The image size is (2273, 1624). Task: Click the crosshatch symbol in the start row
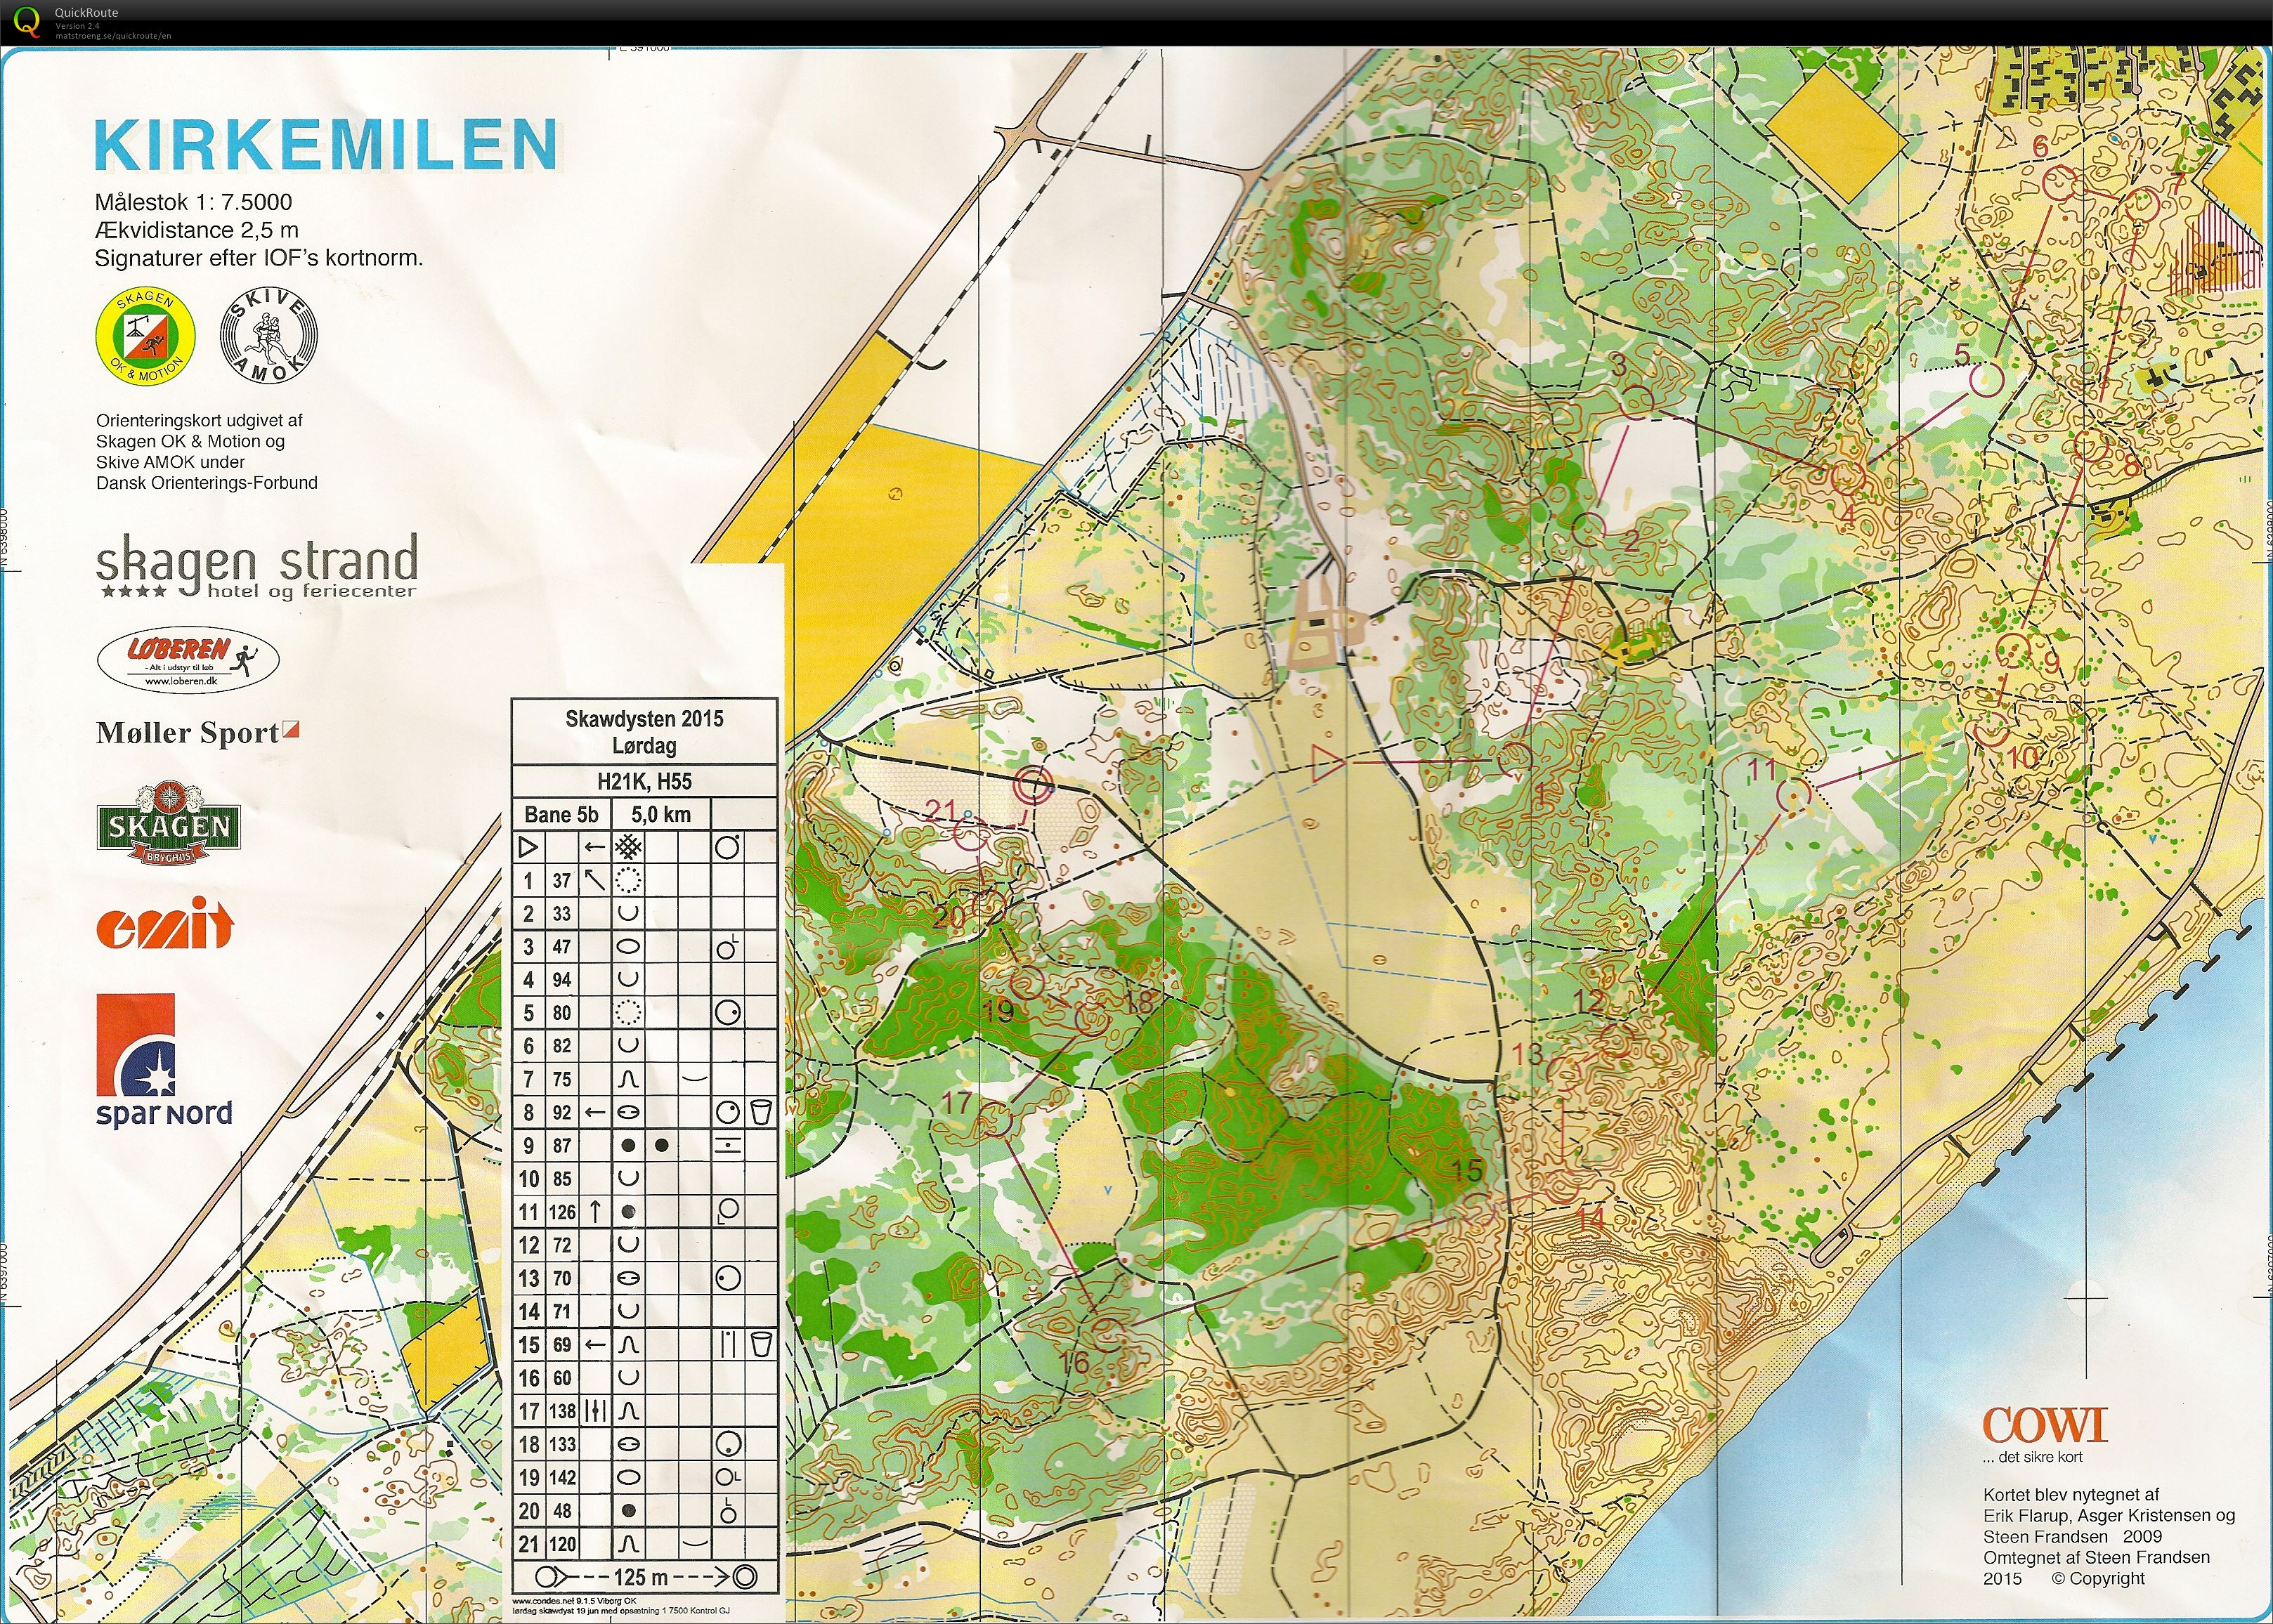628,848
